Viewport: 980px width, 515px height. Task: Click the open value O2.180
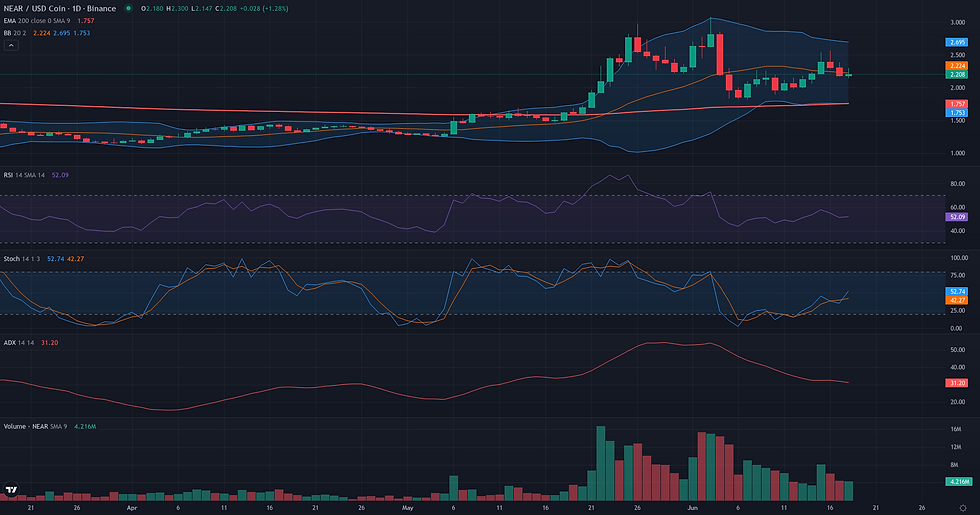pos(152,9)
